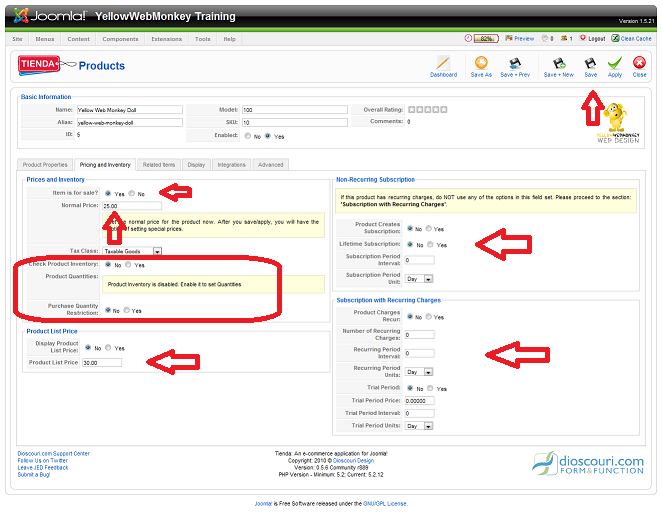Click the Normal Price input field
Screen dimensions: 662x512
click(131, 206)
